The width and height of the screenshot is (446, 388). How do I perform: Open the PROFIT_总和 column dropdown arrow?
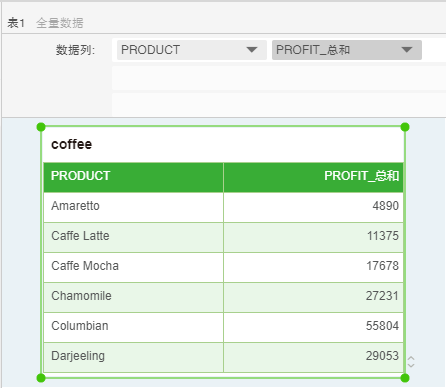(x=407, y=50)
